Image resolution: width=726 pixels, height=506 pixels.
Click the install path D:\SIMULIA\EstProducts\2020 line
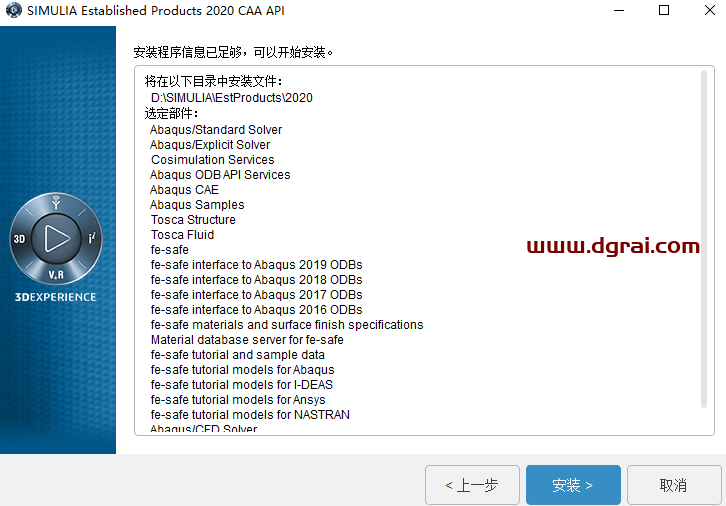[232, 98]
